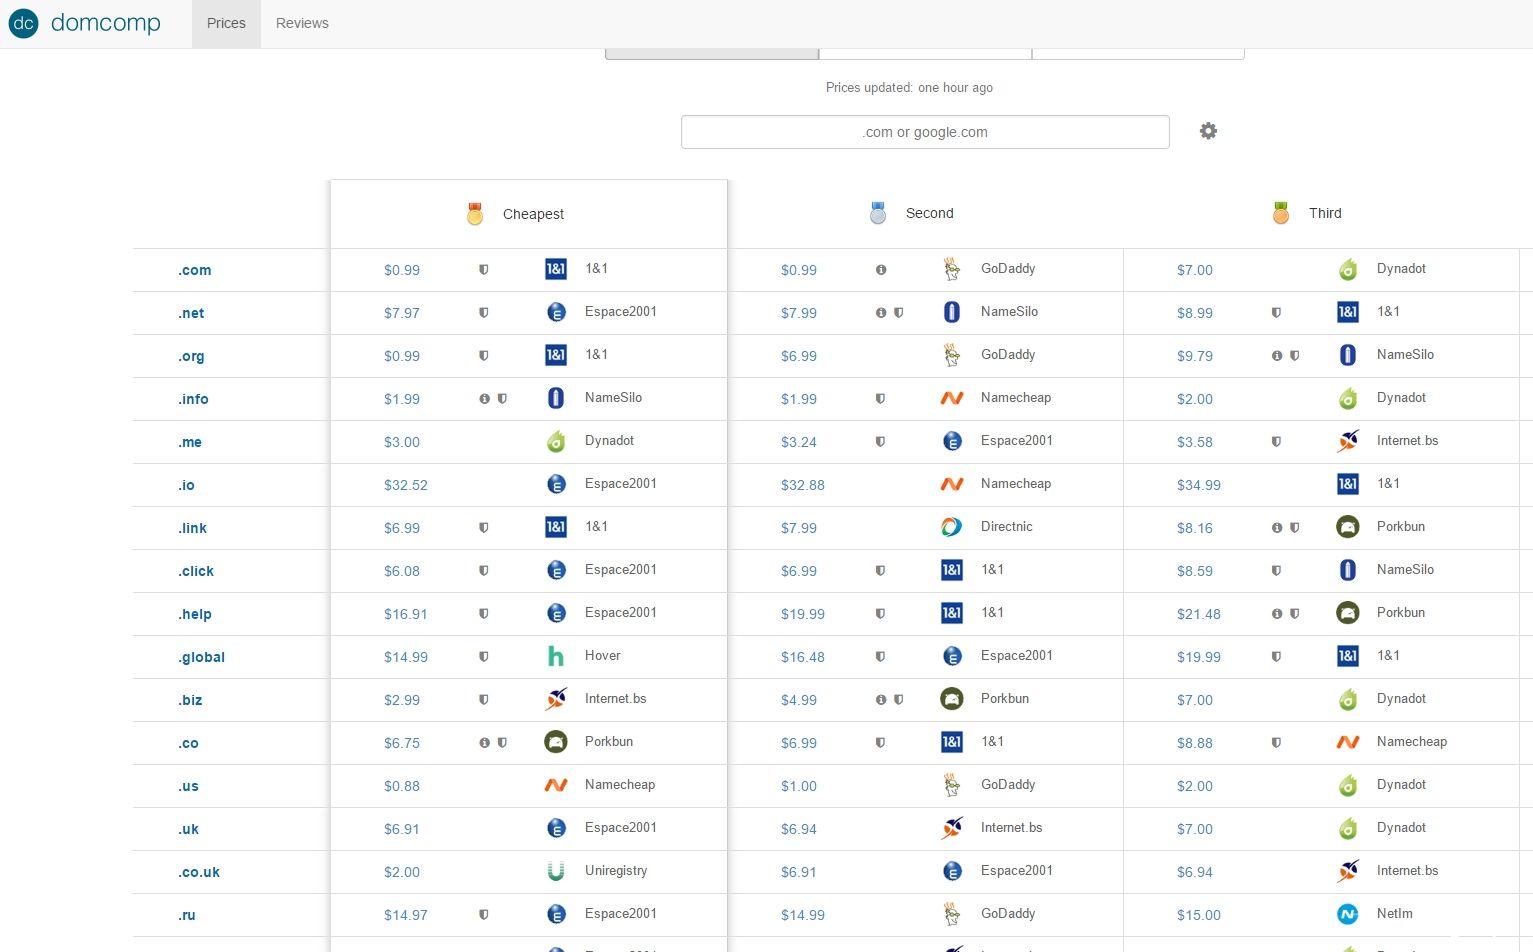The width and height of the screenshot is (1533, 952).
Task: Focus the domain search field
Action: [x=925, y=132]
